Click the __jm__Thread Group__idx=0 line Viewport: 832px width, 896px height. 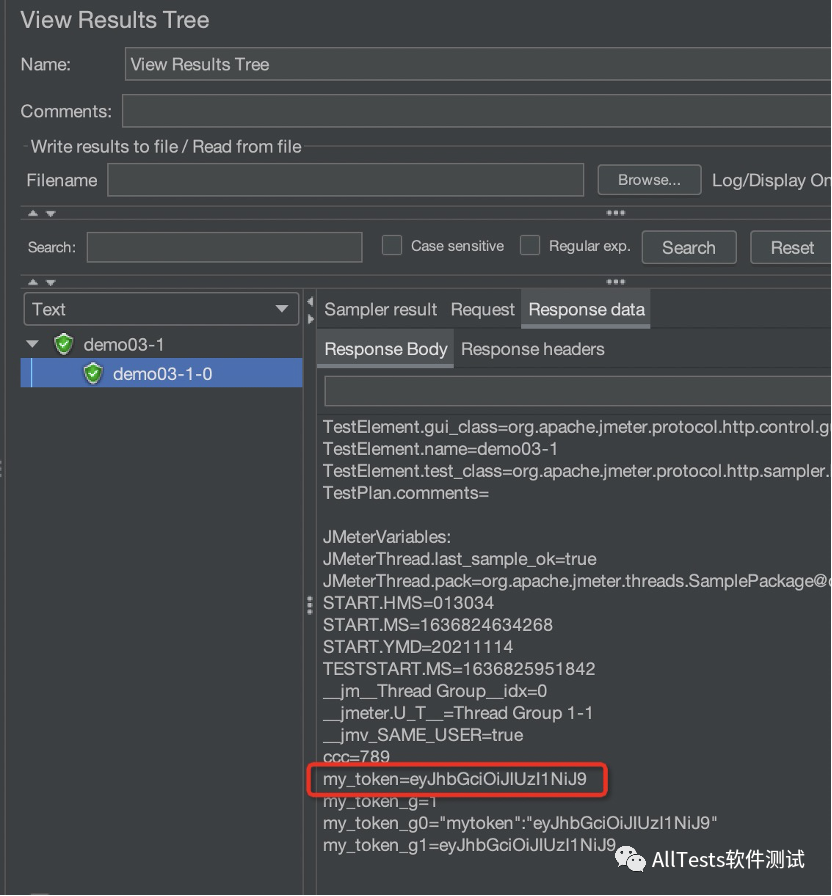[x=435, y=691]
